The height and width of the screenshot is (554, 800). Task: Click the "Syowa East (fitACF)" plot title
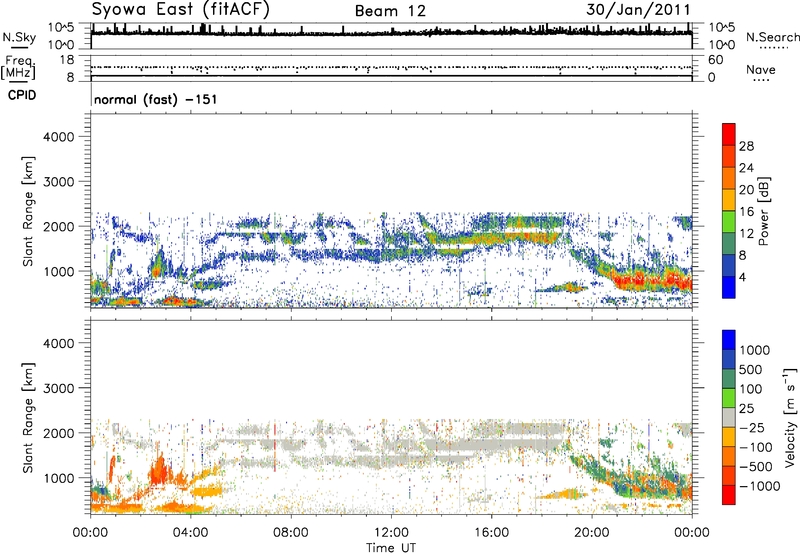coord(181,9)
